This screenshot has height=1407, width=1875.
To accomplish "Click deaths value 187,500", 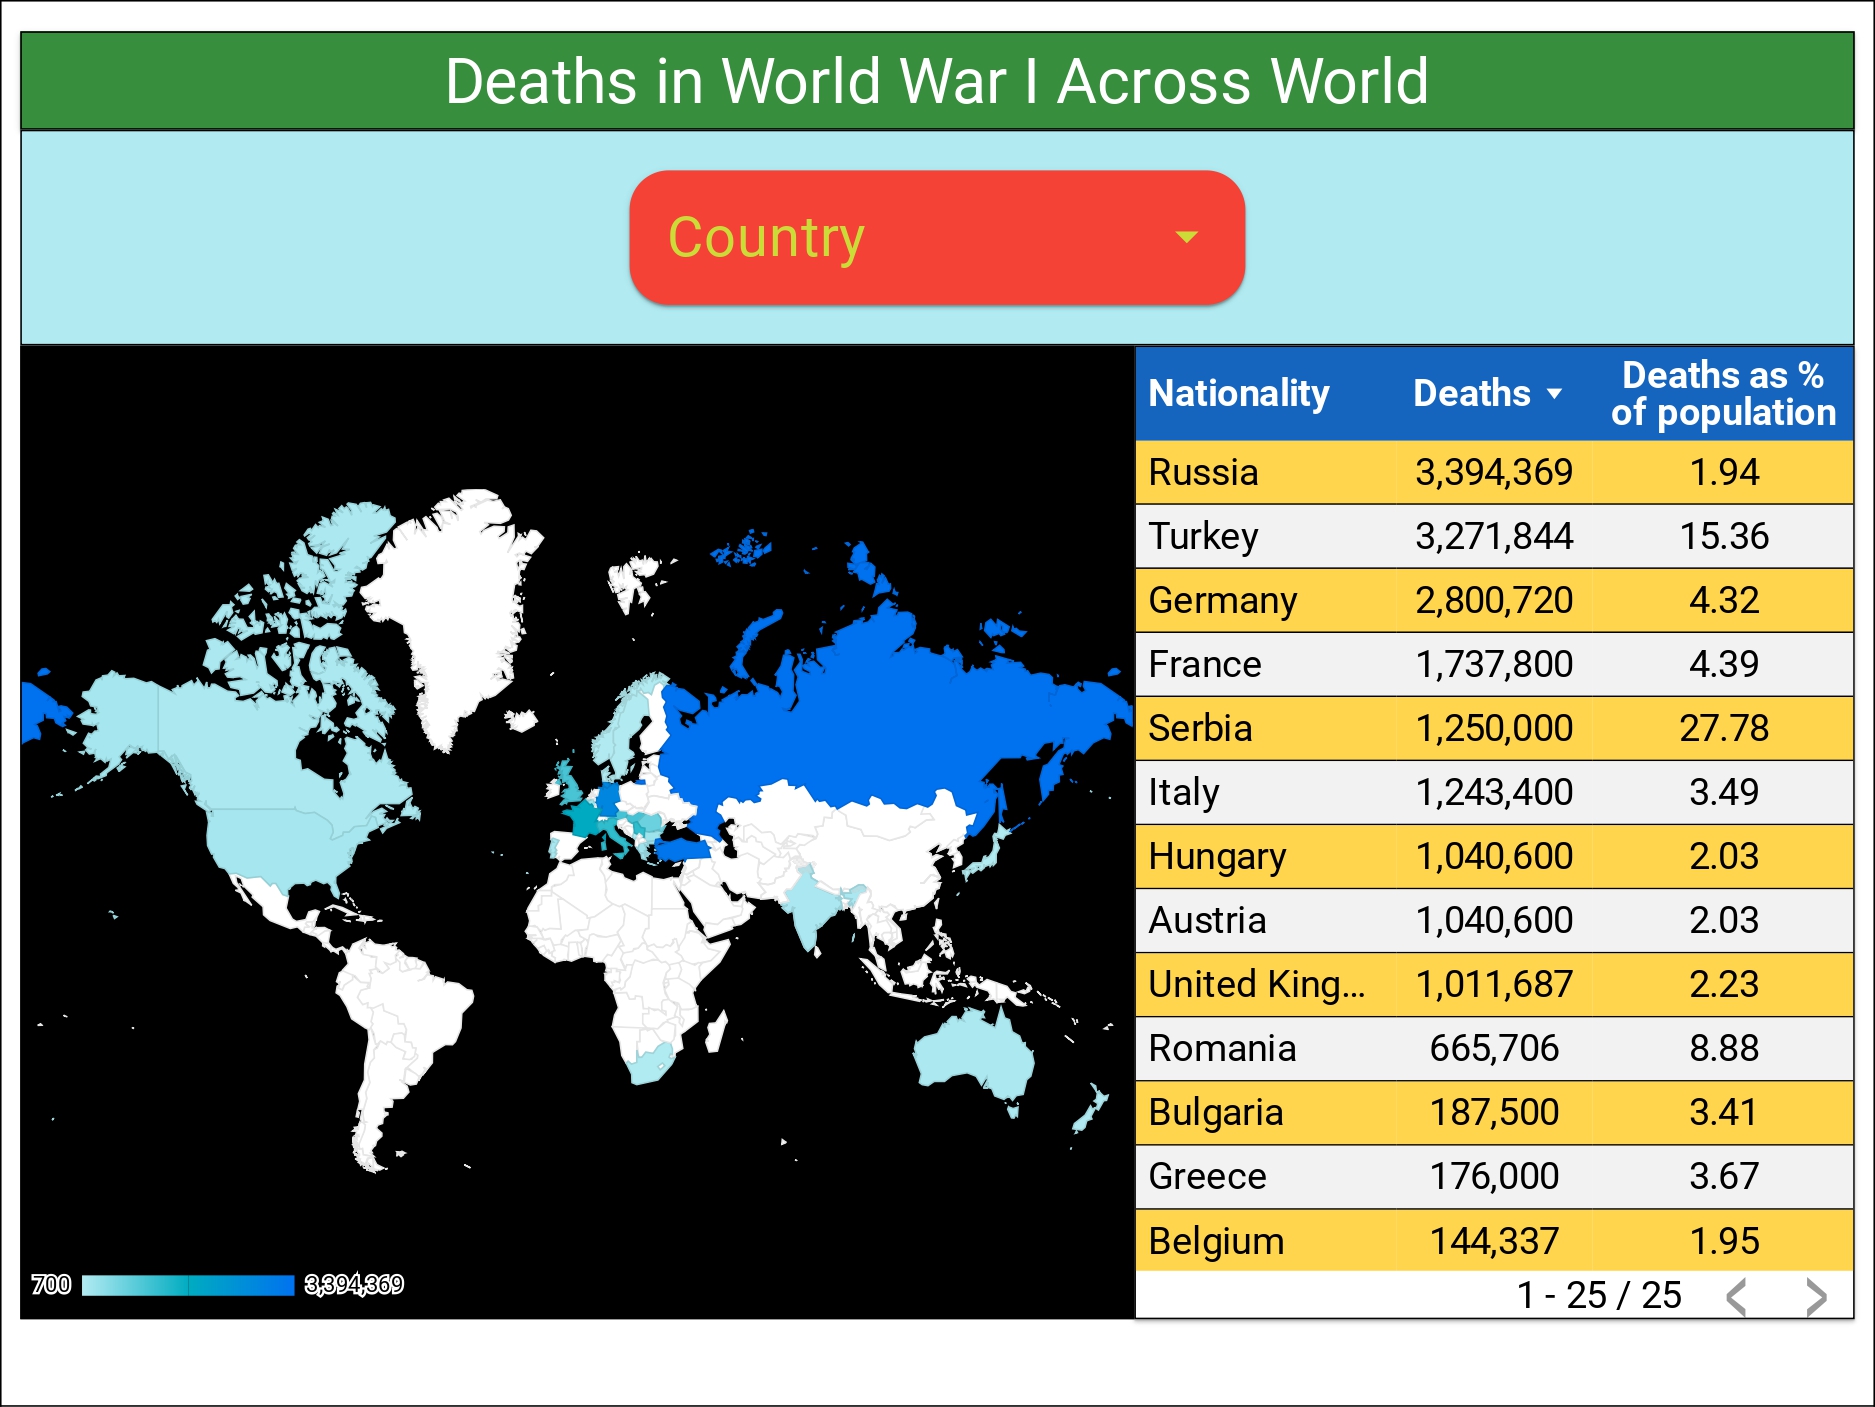I will point(1494,1112).
